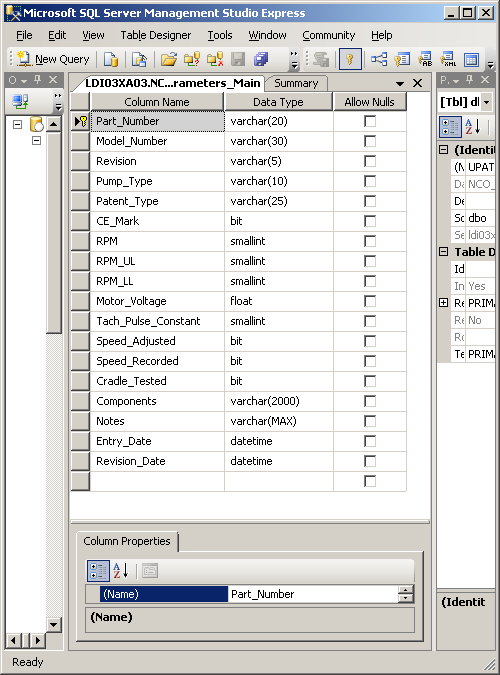
Task: Open Manage Check Constraints icon
Action: pyautogui.click(x=472, y=59)
